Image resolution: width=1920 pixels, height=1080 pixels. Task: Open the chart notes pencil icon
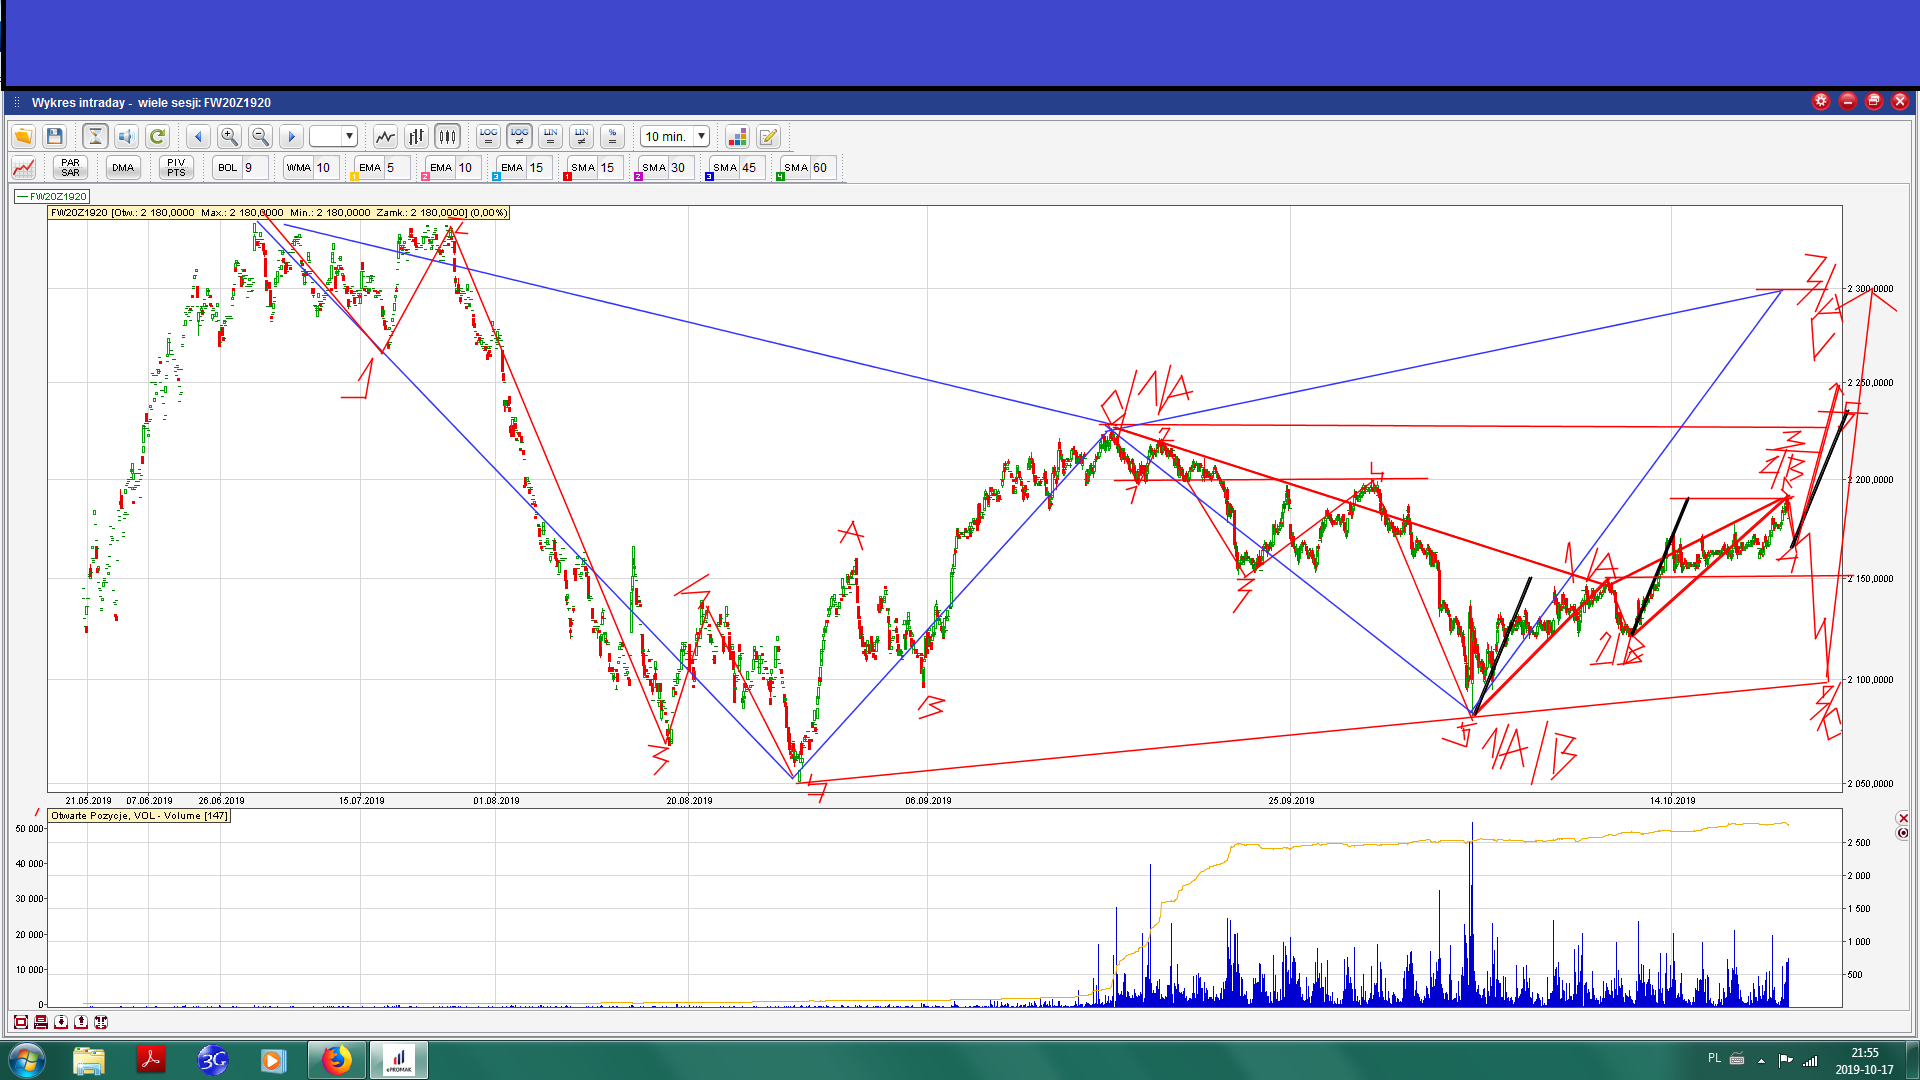click(x=768, y=136)
